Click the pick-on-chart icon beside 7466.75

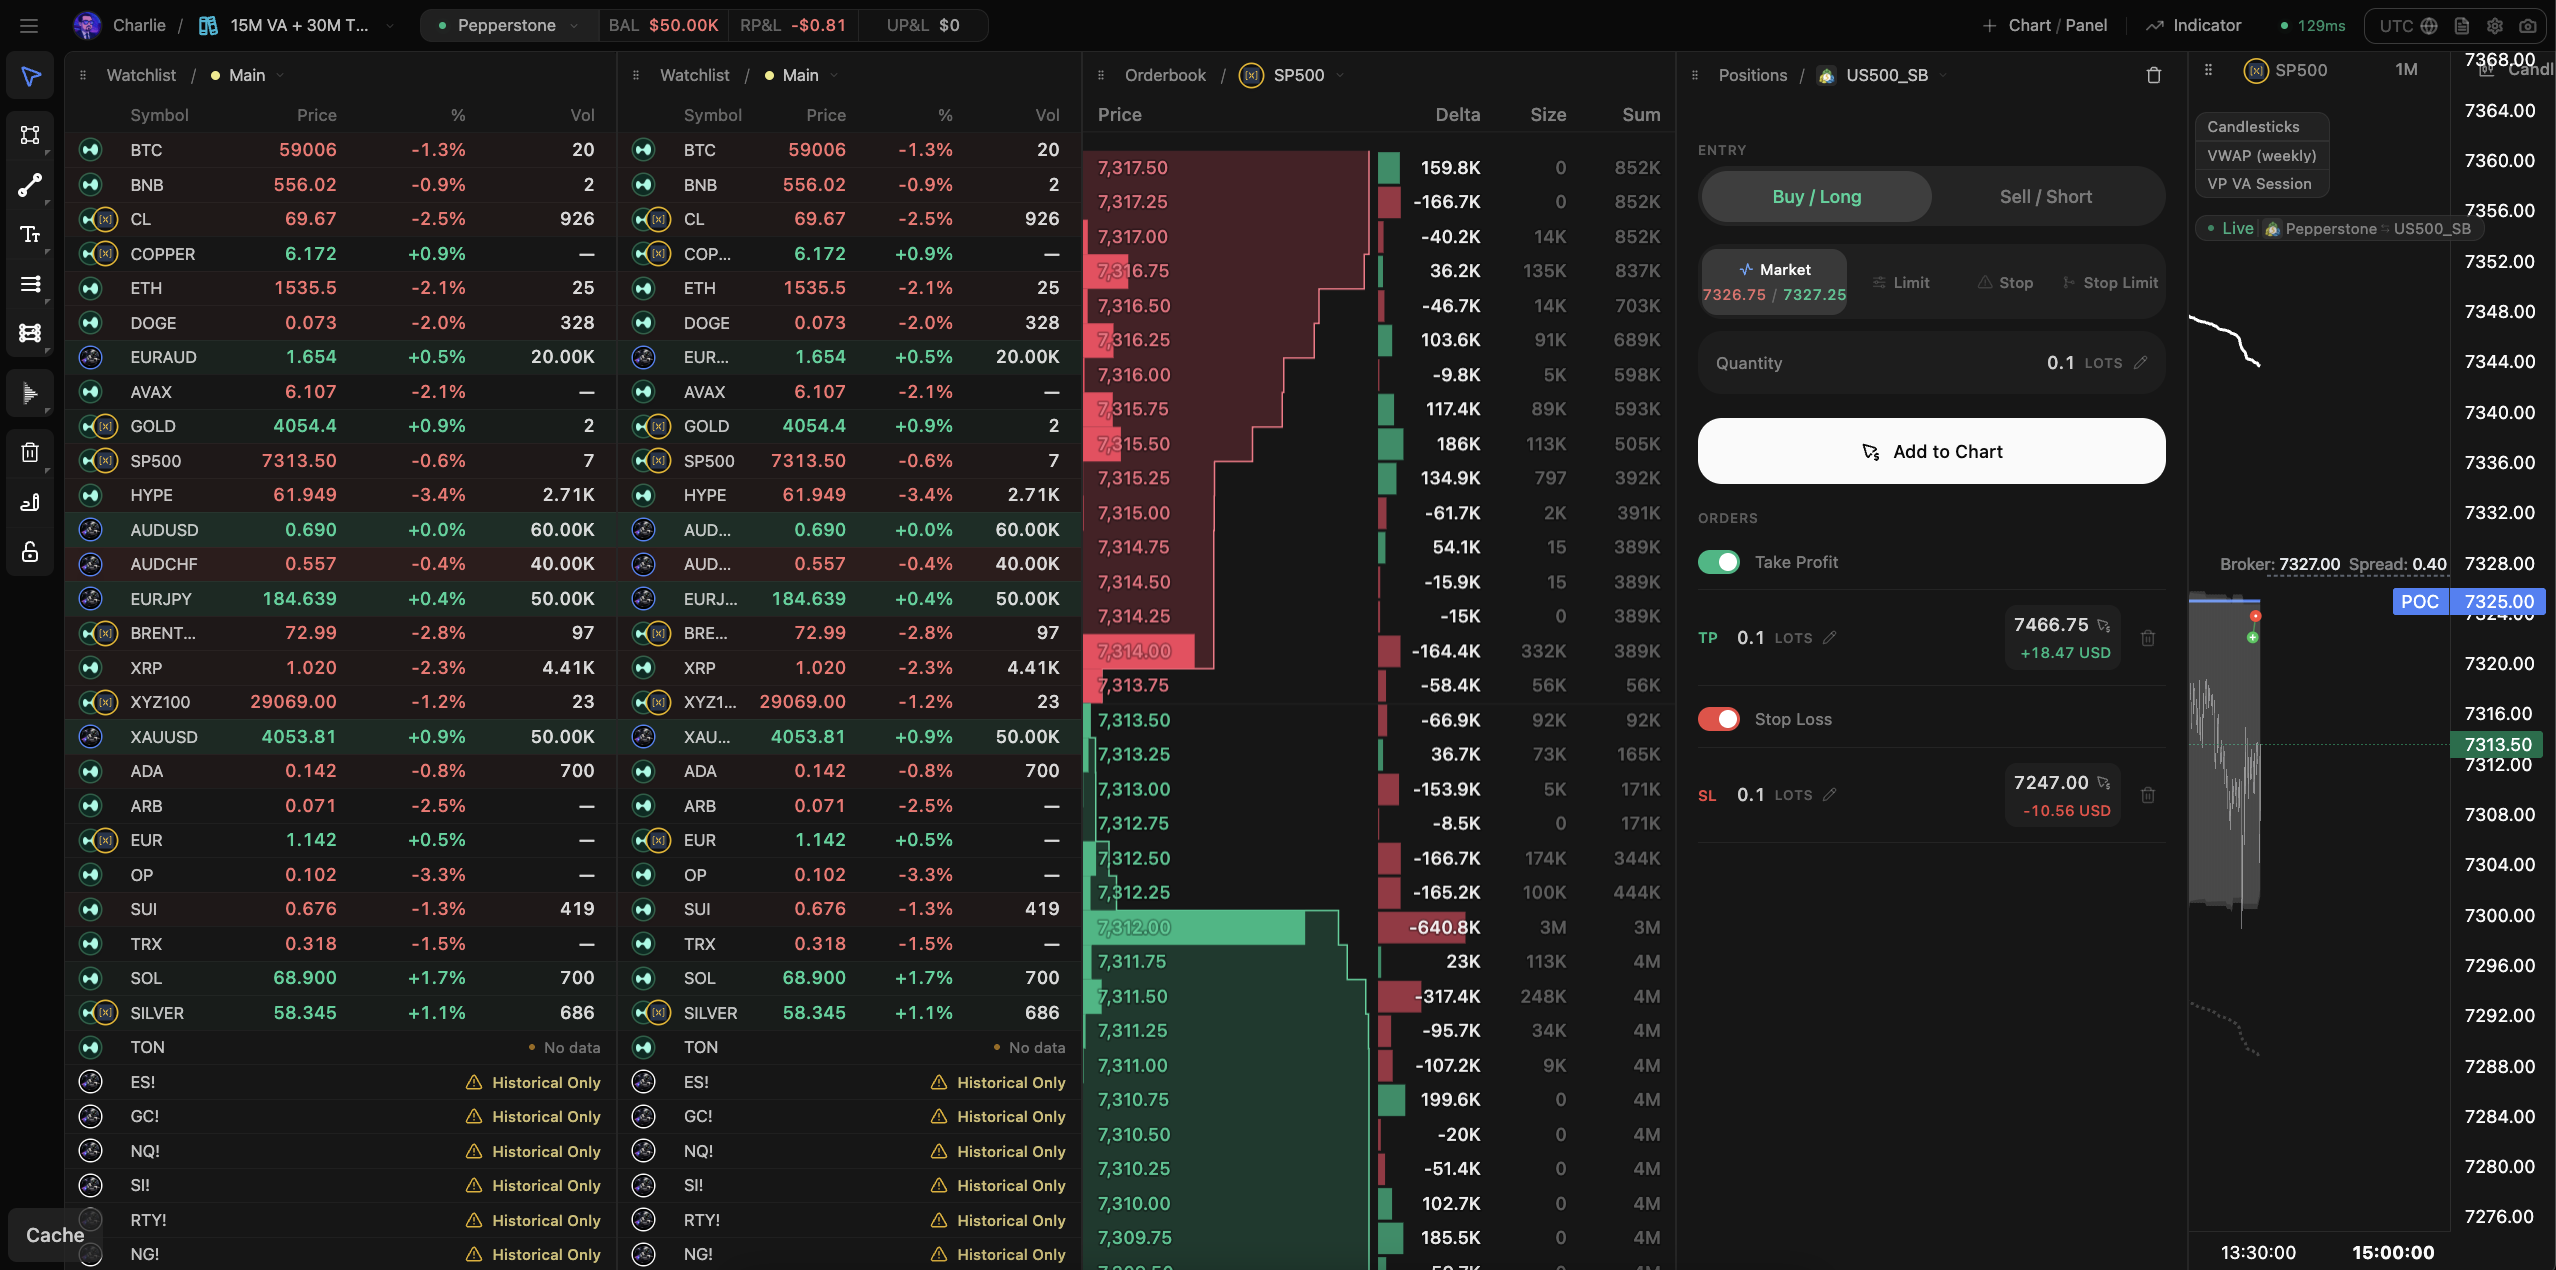point(2104,626)
